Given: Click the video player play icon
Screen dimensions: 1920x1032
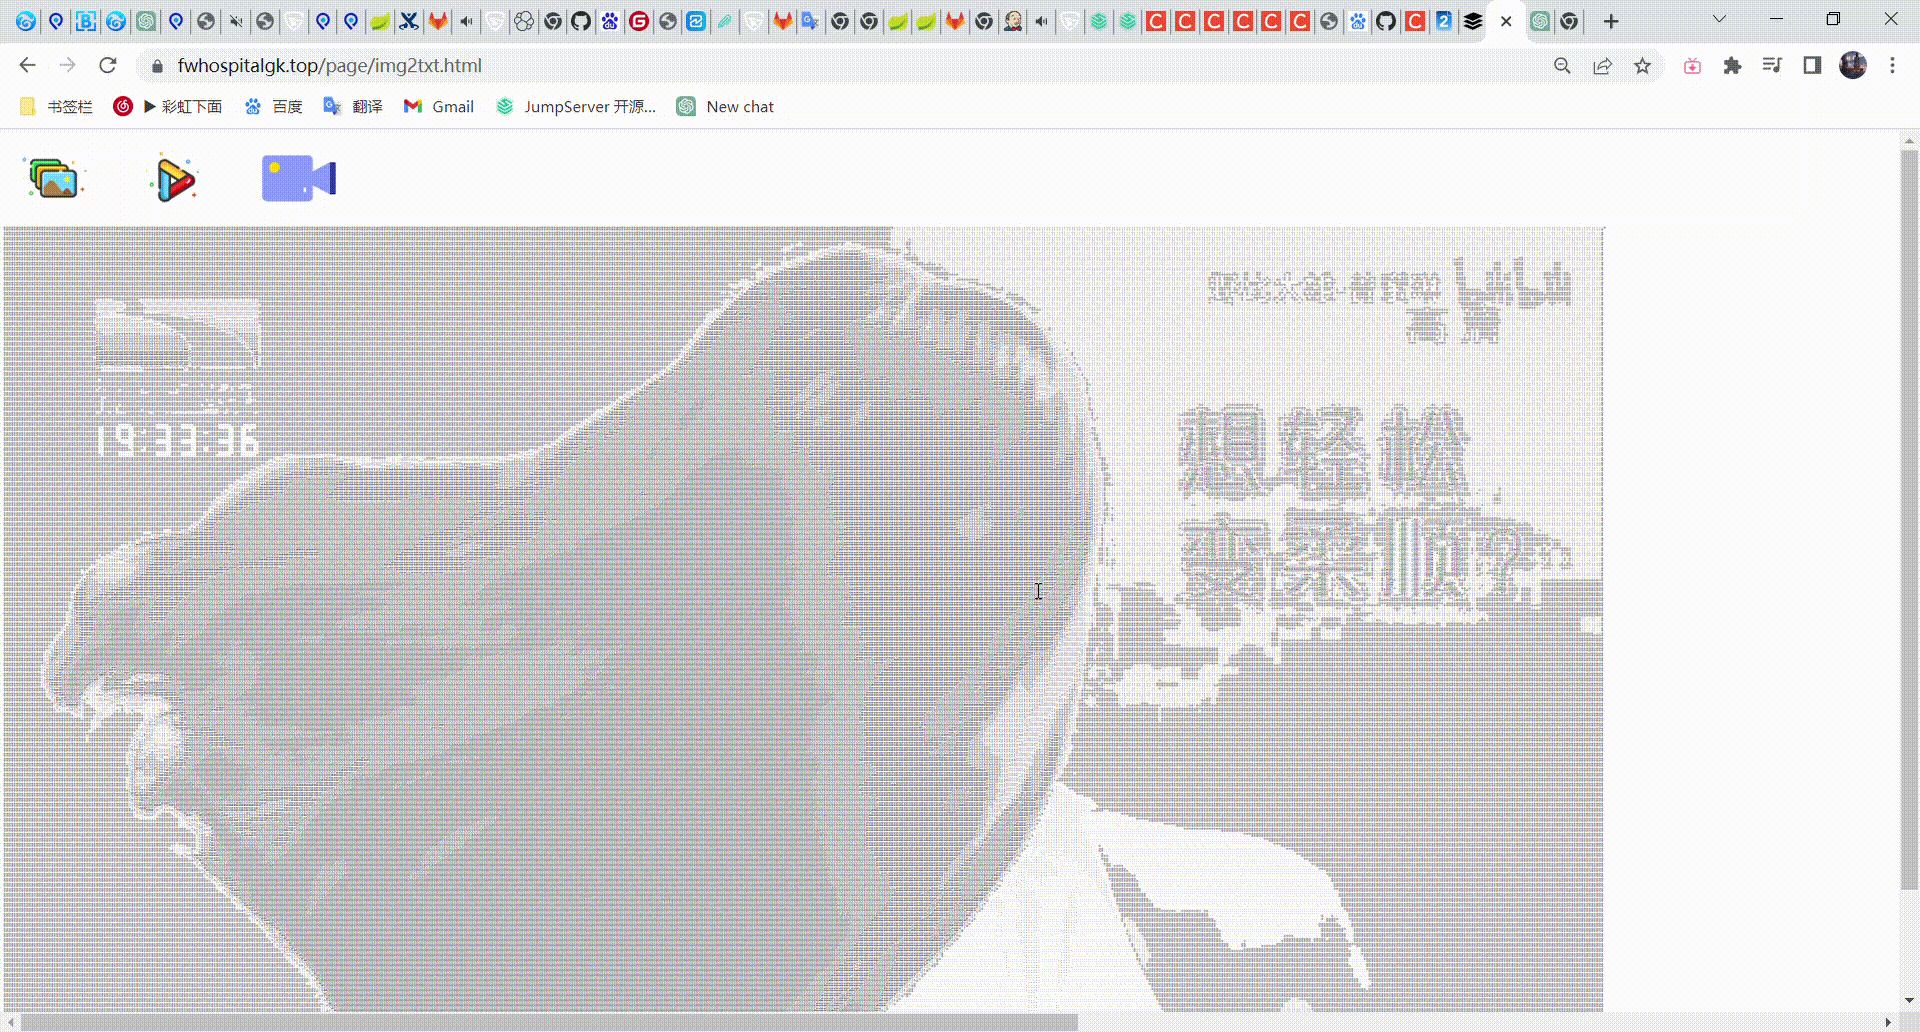Looking at the screenshot, I should [172, 178].
